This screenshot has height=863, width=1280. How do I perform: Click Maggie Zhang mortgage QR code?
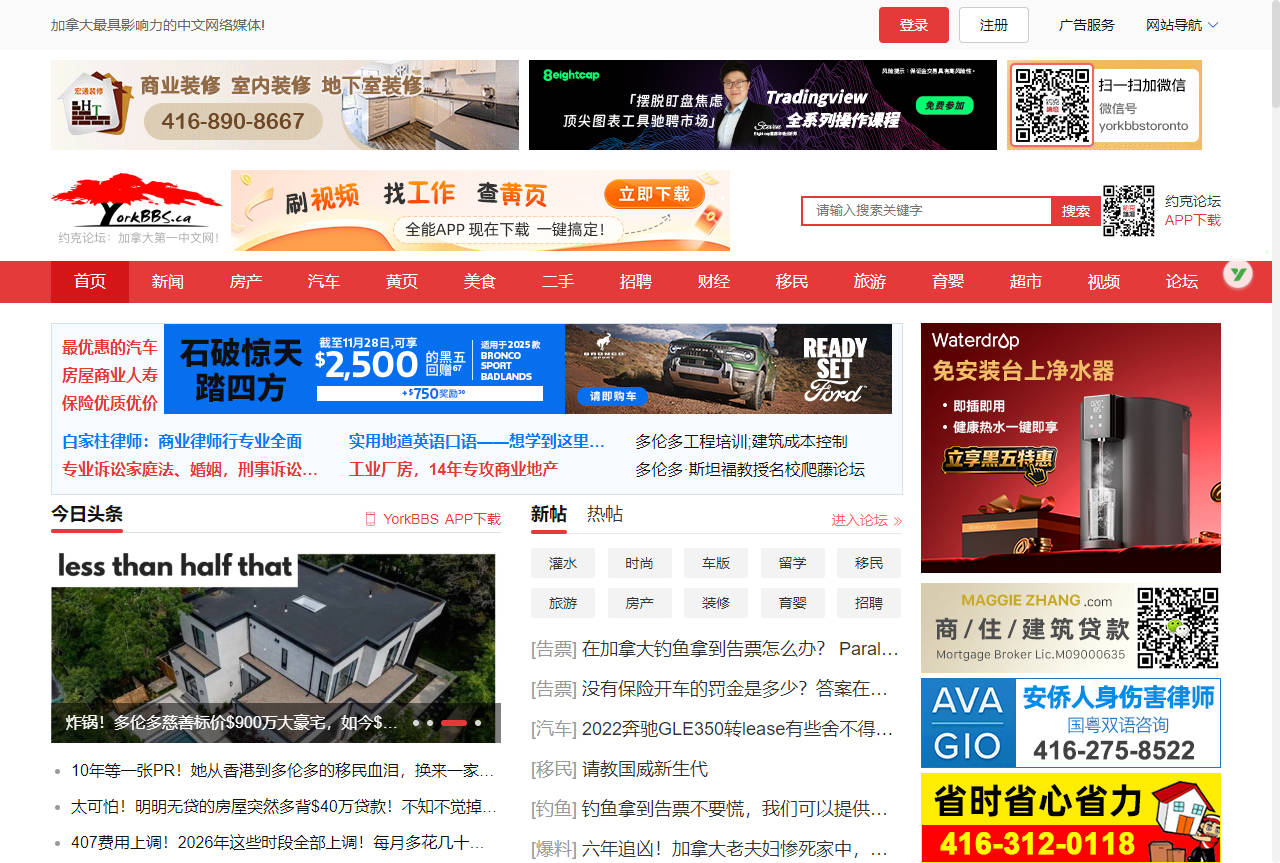pyautogui.click(x=1178, y=627)
